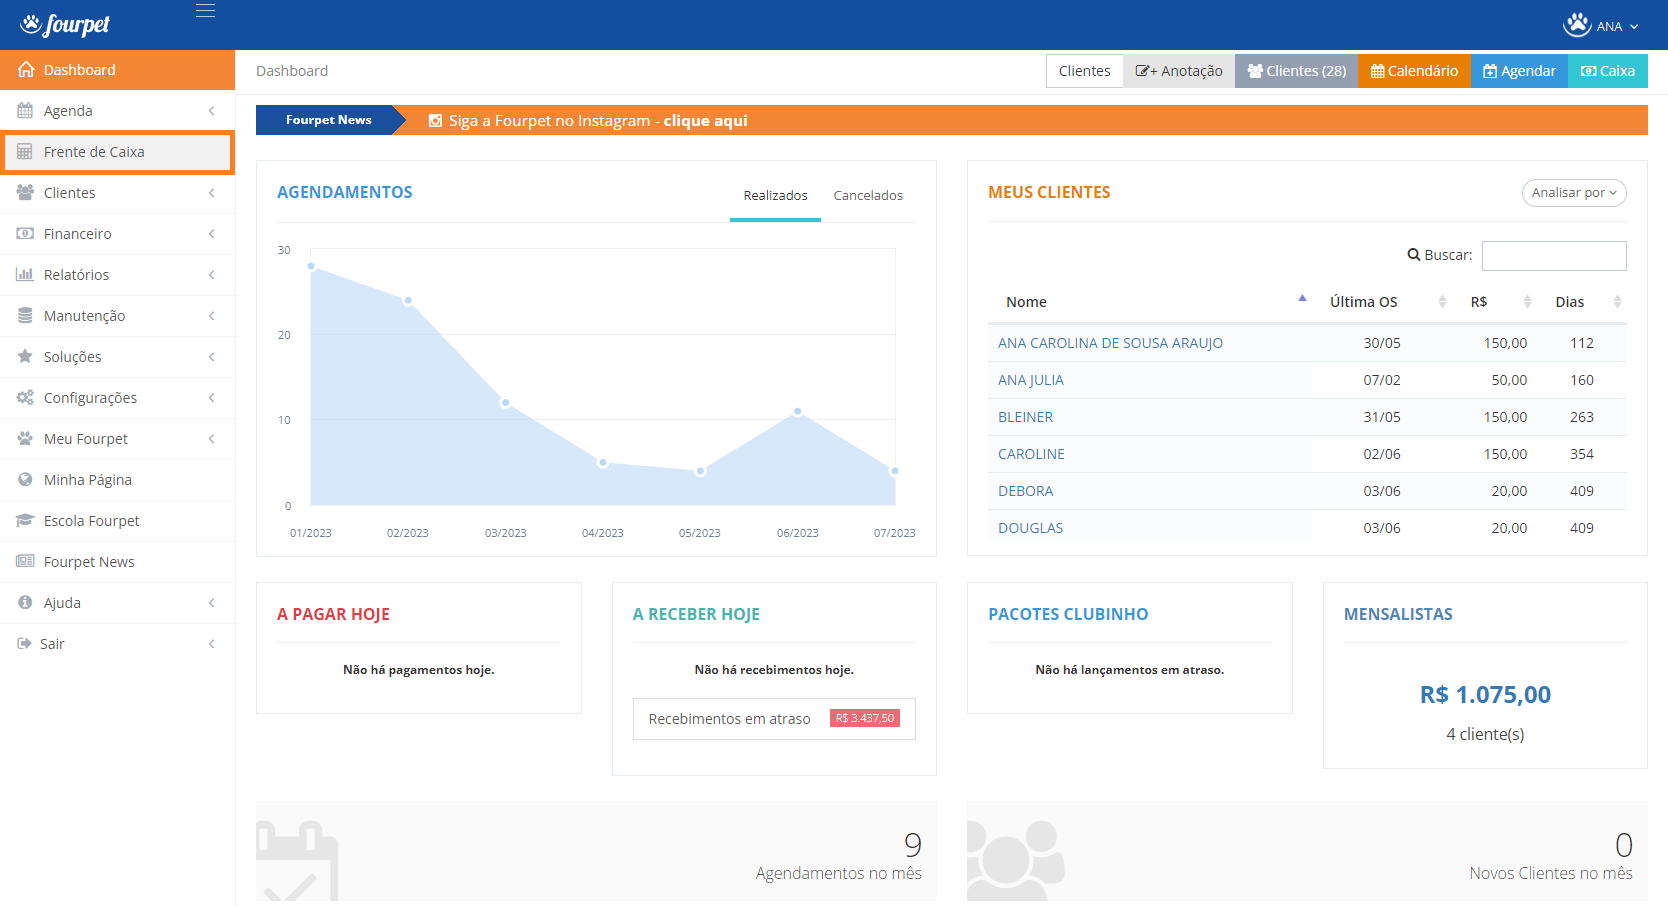Click the Financeiro money icon
The image size is (1668, 907).
pos(25,234)
